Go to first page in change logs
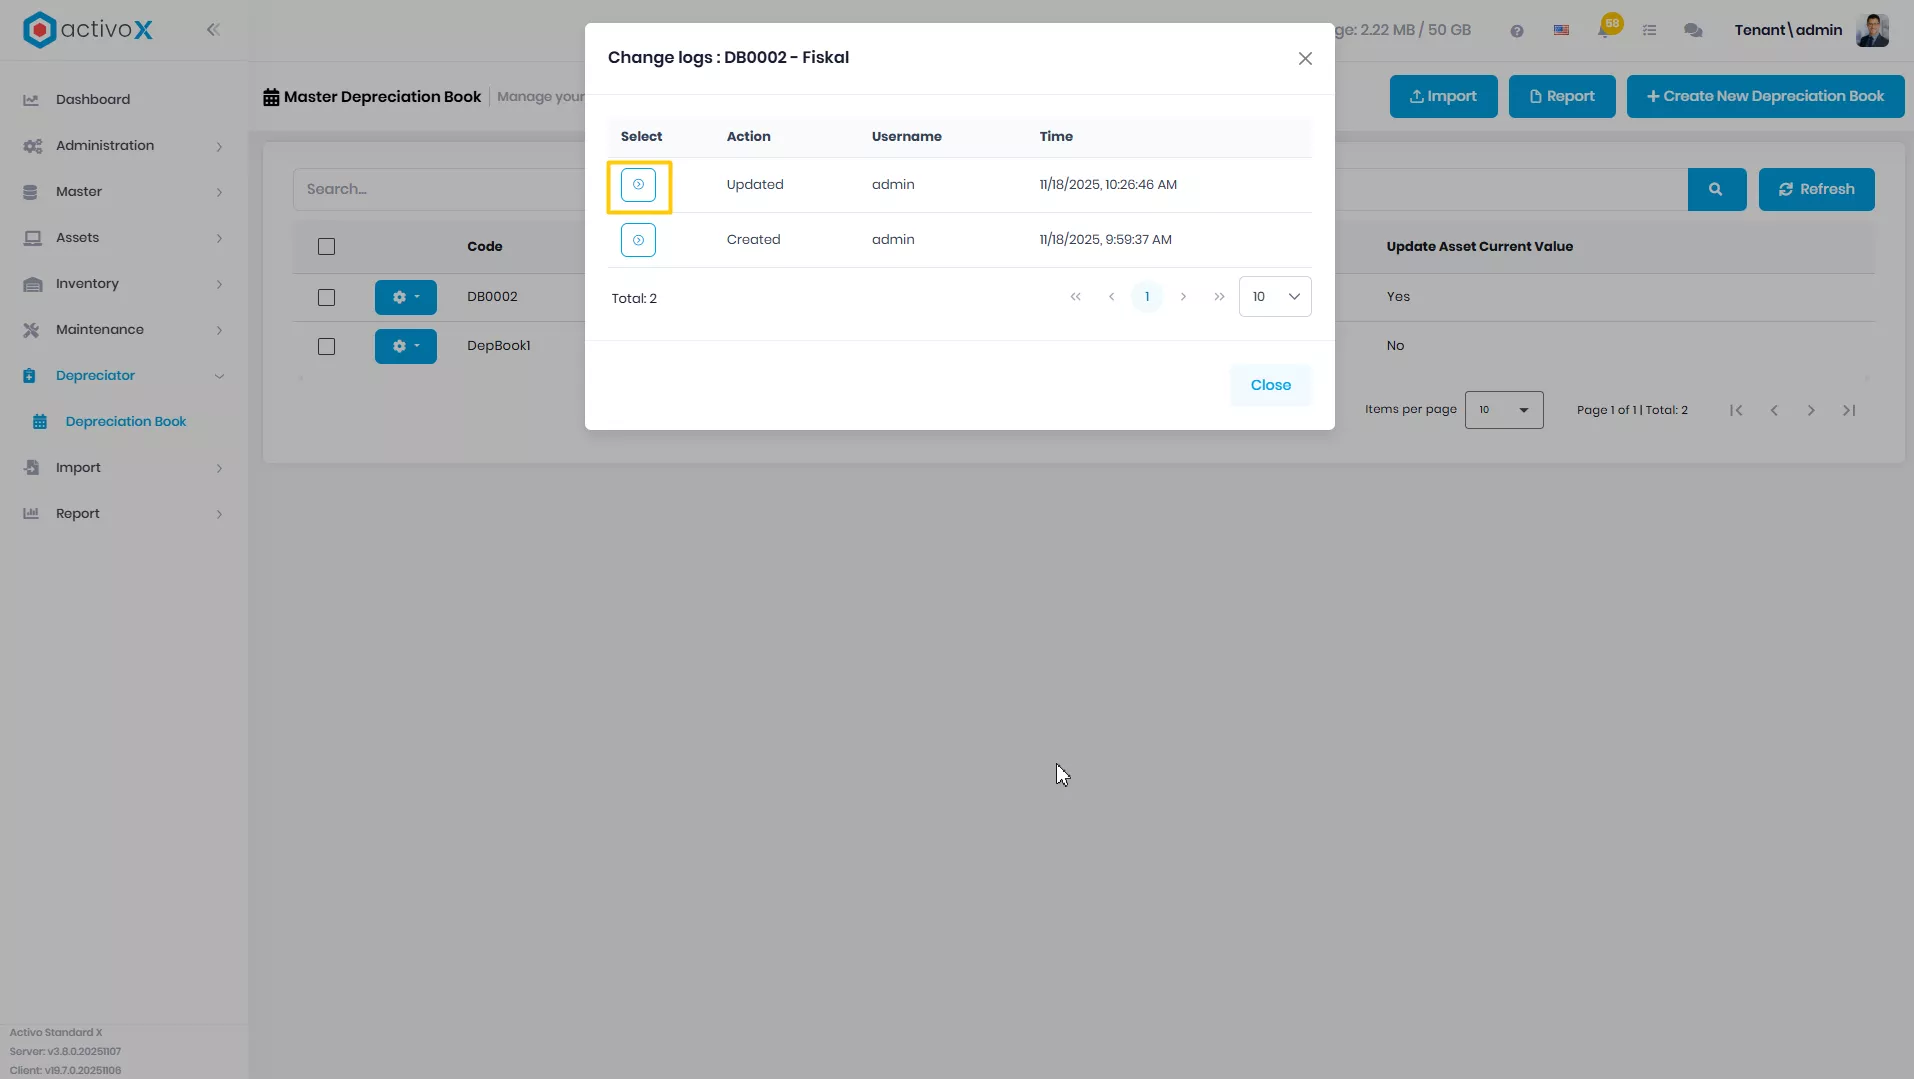Viewport: 1914px width, 1079px height. (1075, 297)
